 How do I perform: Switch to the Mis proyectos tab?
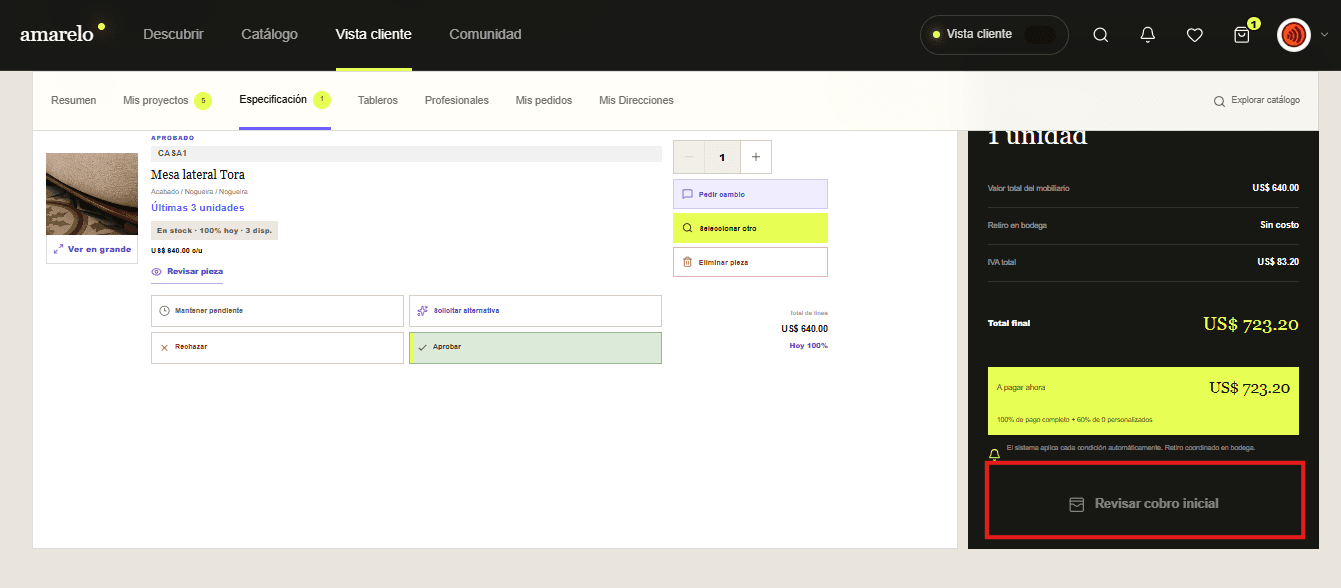click(167, 100)
